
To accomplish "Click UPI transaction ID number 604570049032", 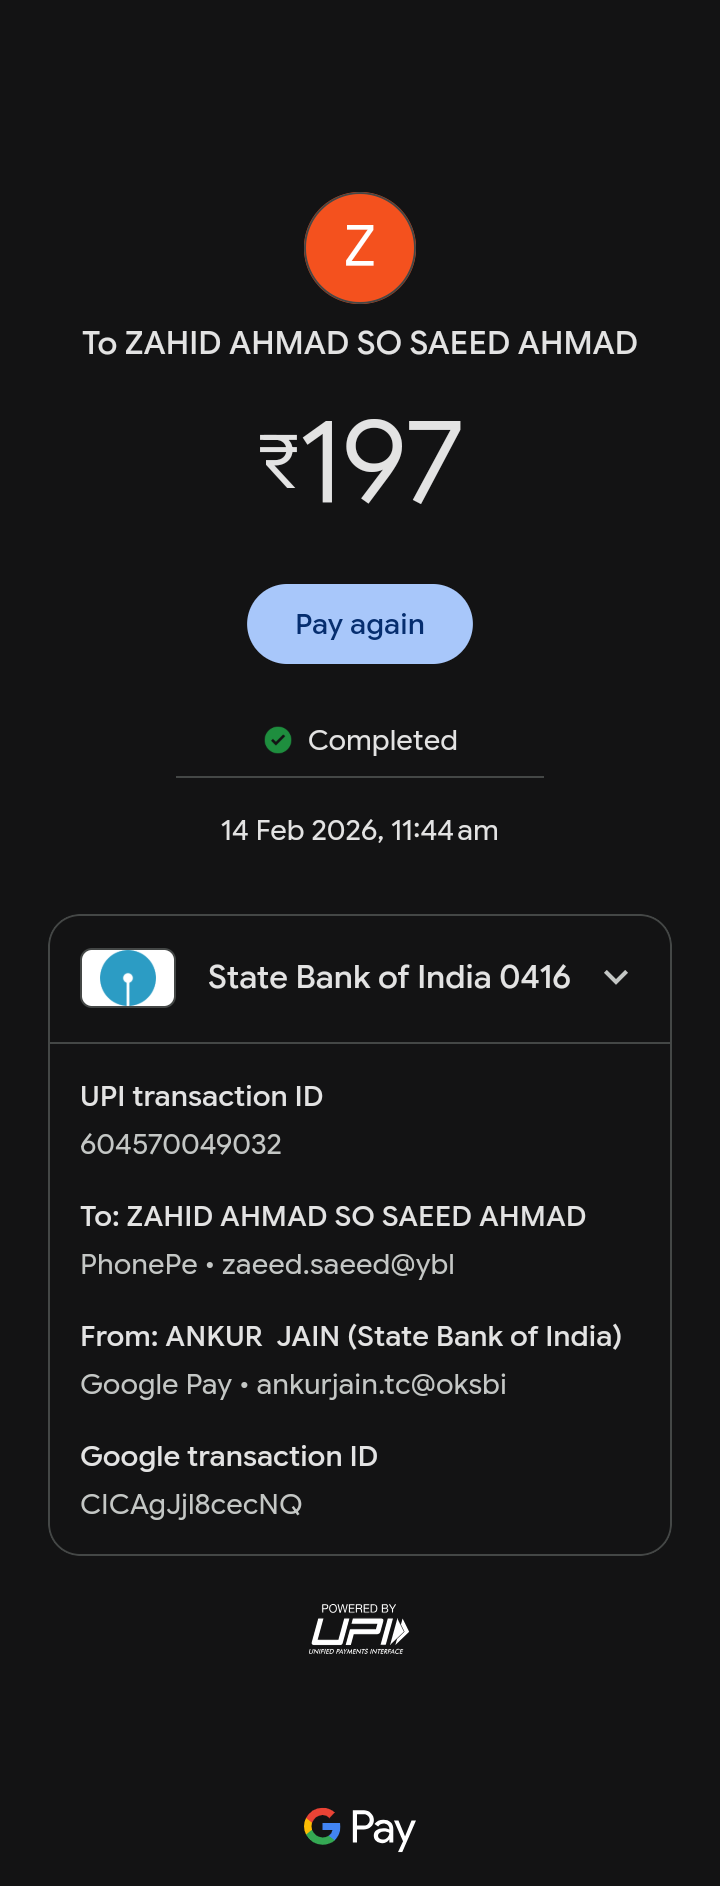I will [x=181, y=1144].
